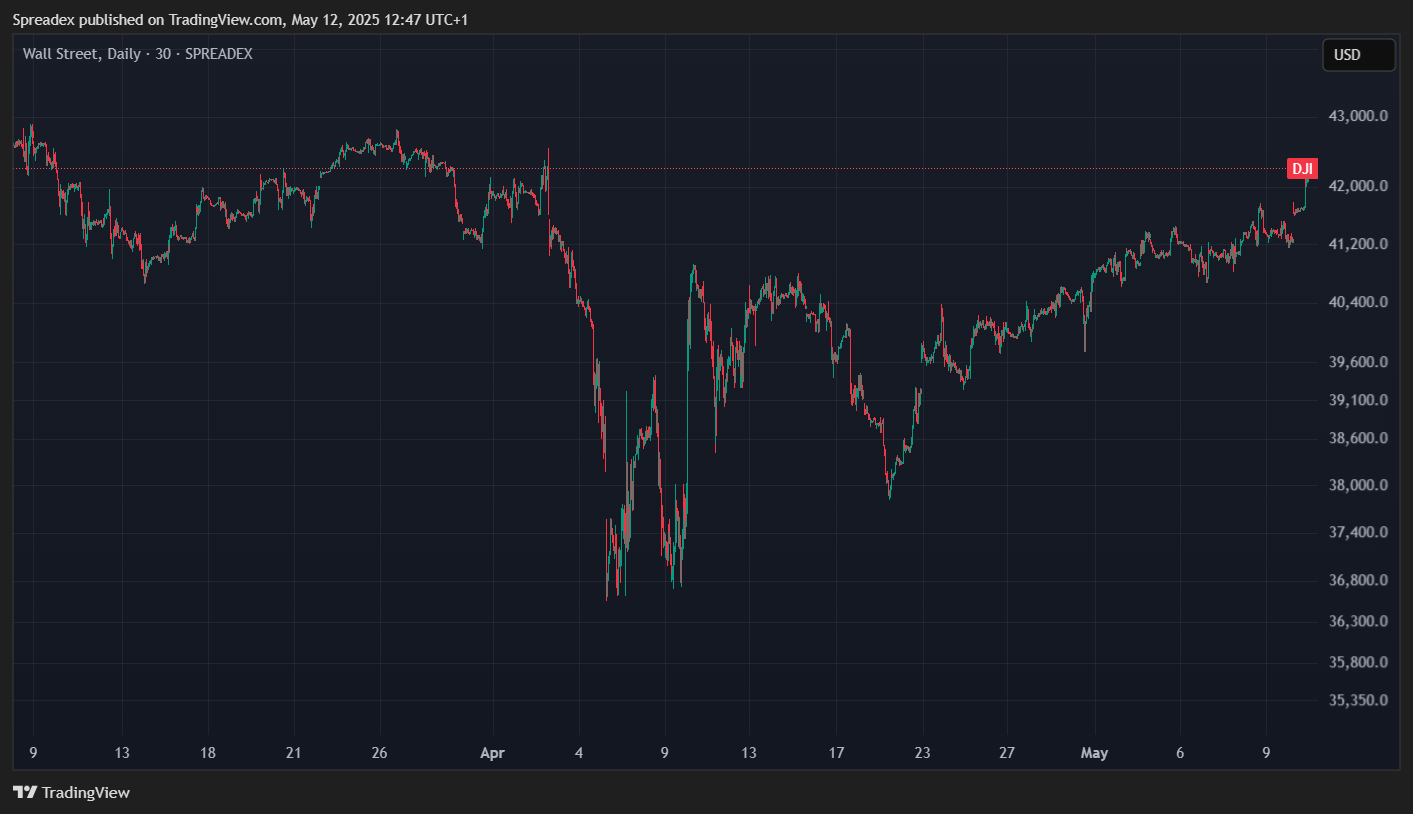Click the 27 date on time axis

pyautogui.click(x=1008, y=753)
